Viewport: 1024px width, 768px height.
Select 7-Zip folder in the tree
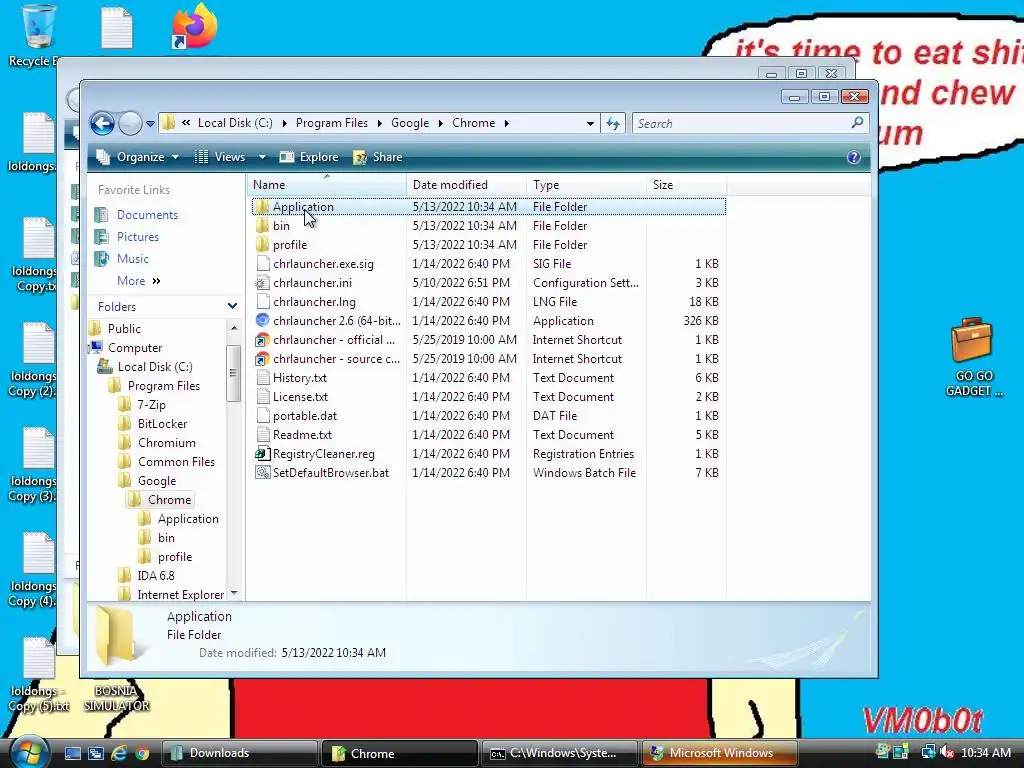click(152, 404)
